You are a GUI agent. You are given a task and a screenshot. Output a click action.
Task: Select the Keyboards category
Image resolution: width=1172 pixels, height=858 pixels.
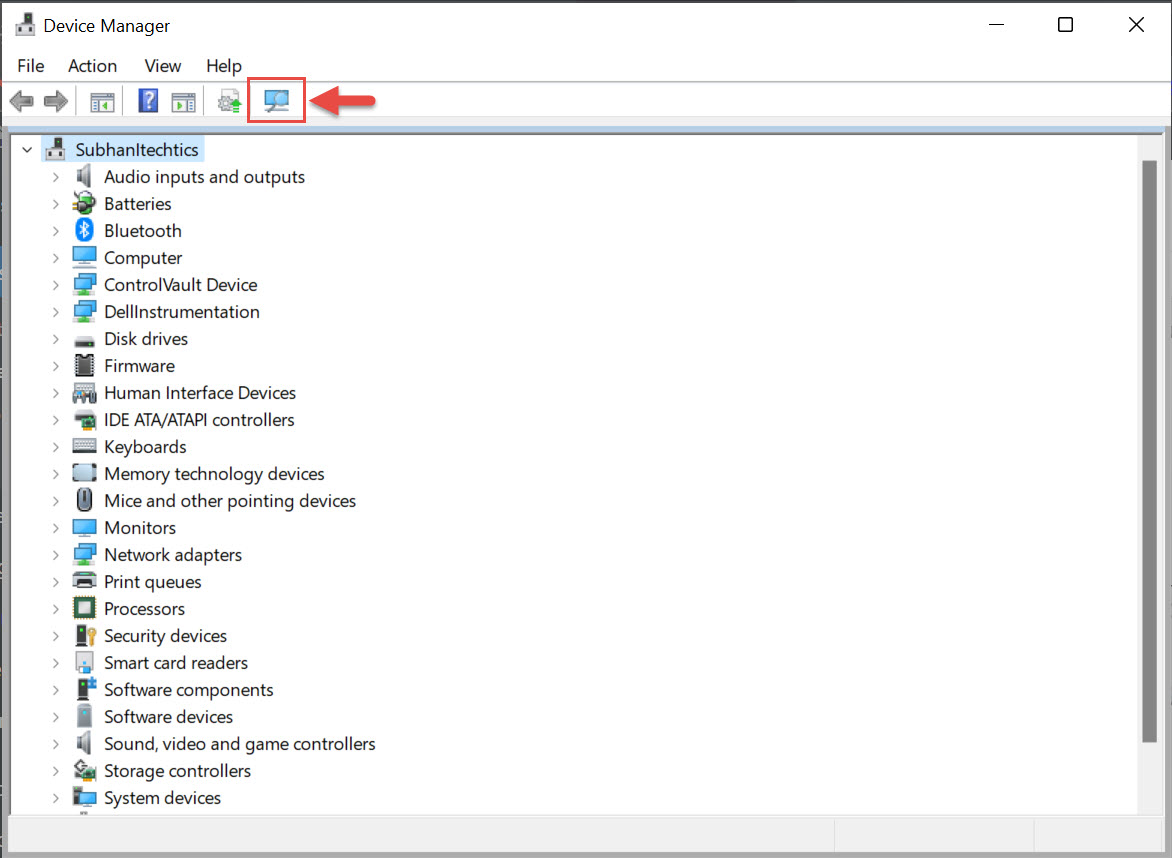coord(145,446)
